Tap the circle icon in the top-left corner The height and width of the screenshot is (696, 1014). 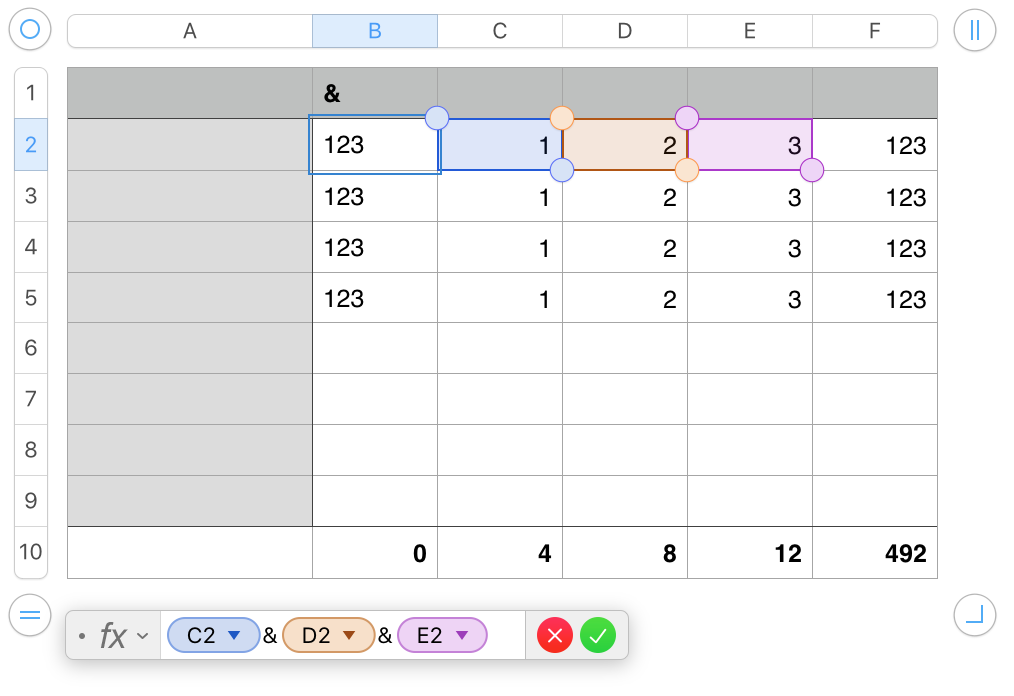30,30
